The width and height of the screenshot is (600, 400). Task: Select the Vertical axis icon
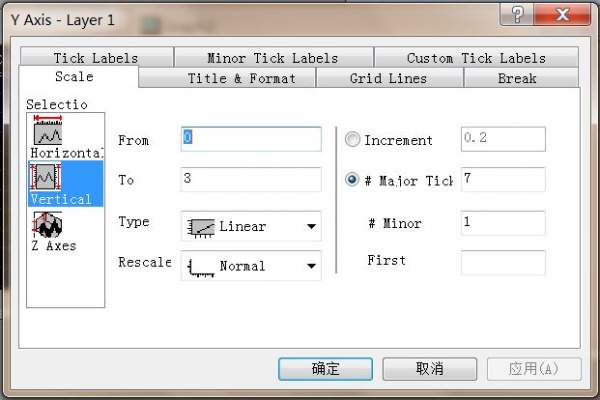[x=48, y=182]
